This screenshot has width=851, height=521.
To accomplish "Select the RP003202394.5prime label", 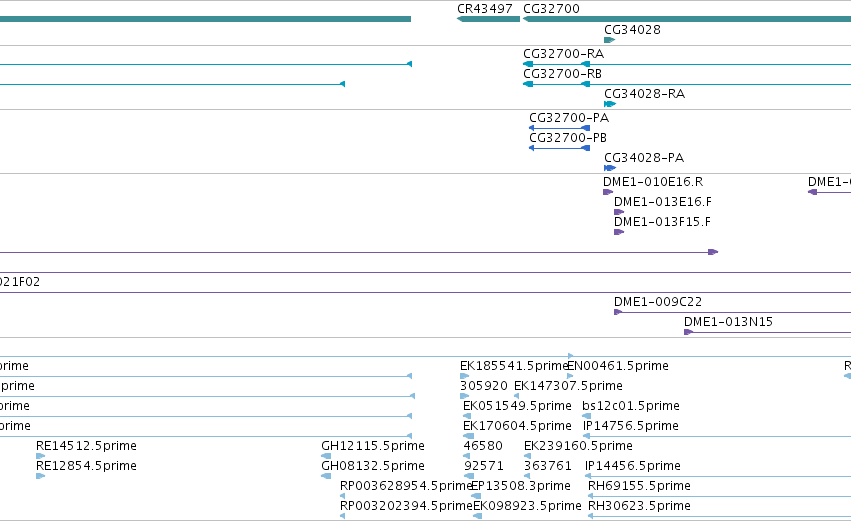I will tap(406, 506).
